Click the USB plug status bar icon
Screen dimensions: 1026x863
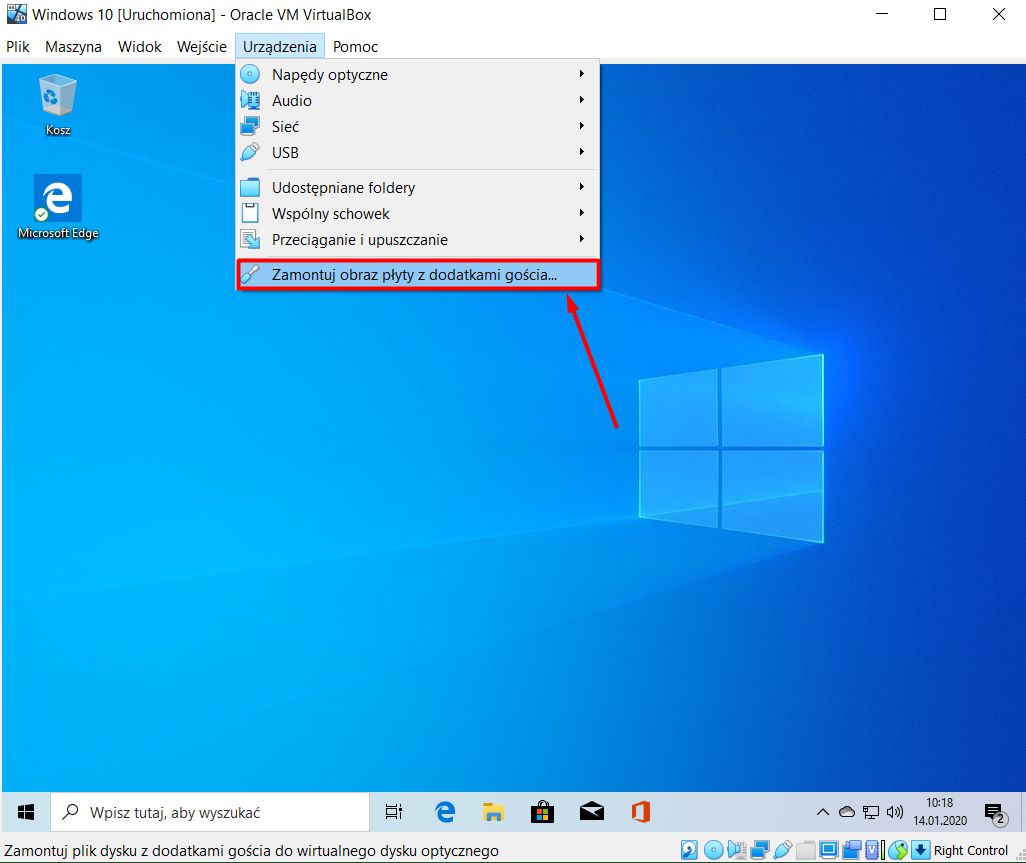[x=783, y=850]
